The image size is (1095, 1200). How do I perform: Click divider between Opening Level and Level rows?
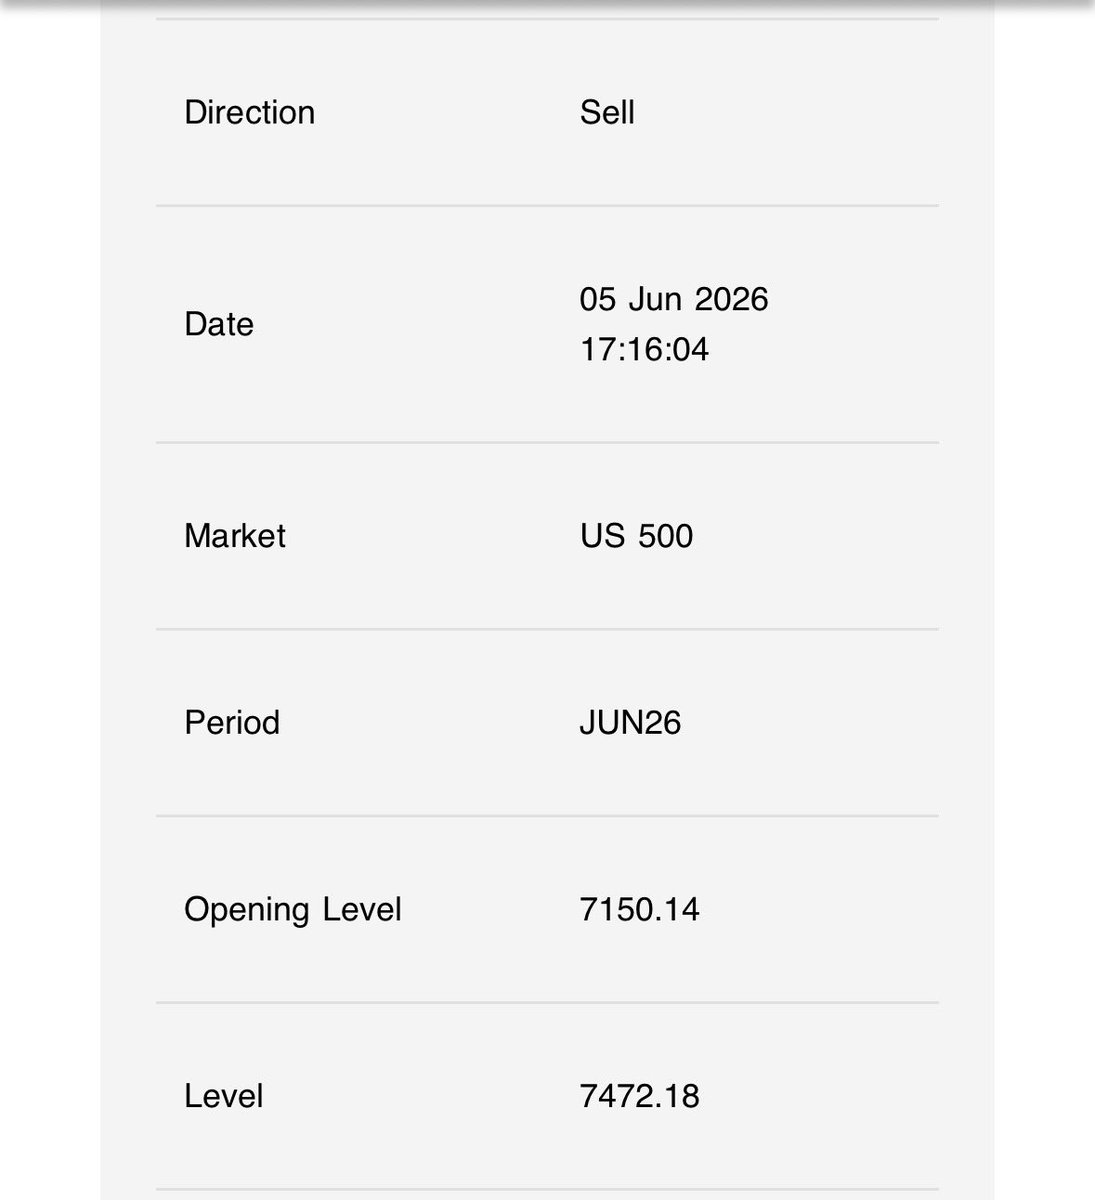[x=547, y=1002]
